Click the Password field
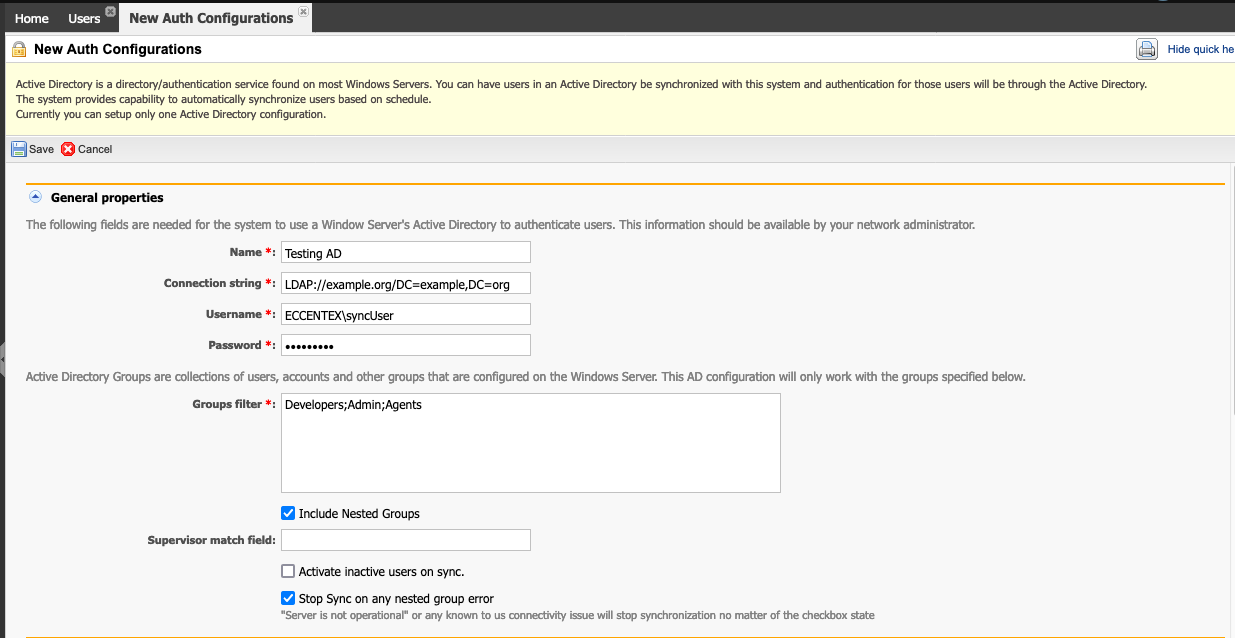 [406, 345]
